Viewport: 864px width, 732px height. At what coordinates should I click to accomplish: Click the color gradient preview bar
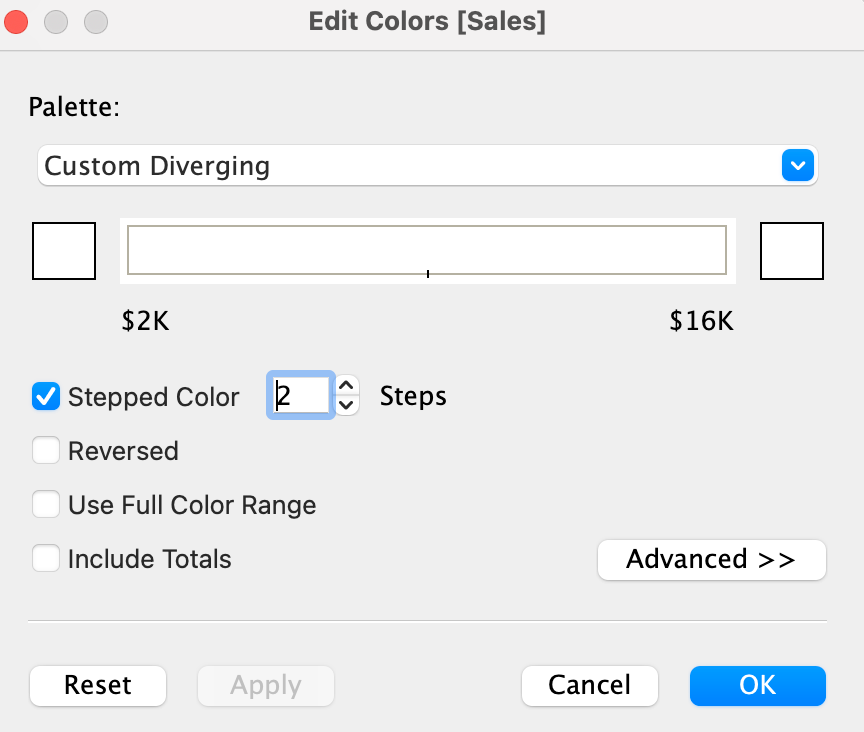(x=427, y=250)
